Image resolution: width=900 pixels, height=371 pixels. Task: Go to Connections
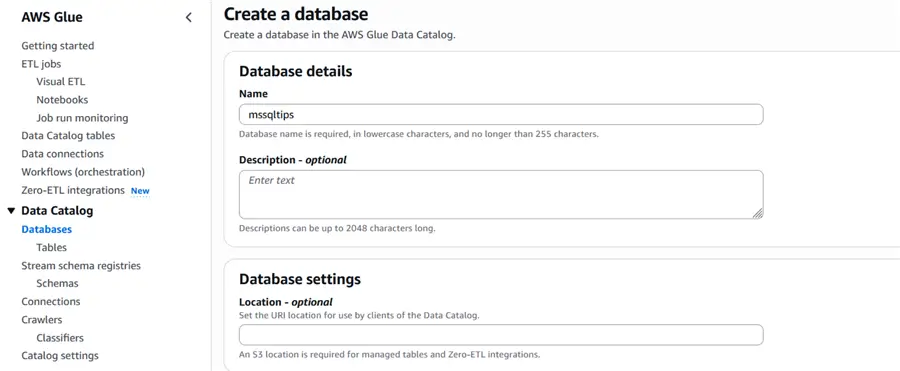[x=51, y=302]
